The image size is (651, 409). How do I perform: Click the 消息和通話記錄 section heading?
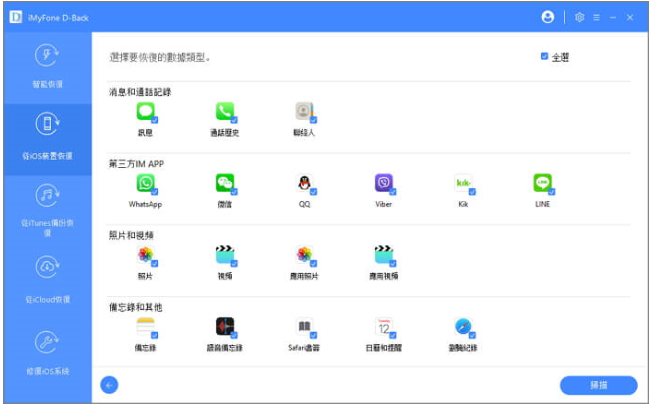point(140,92)
